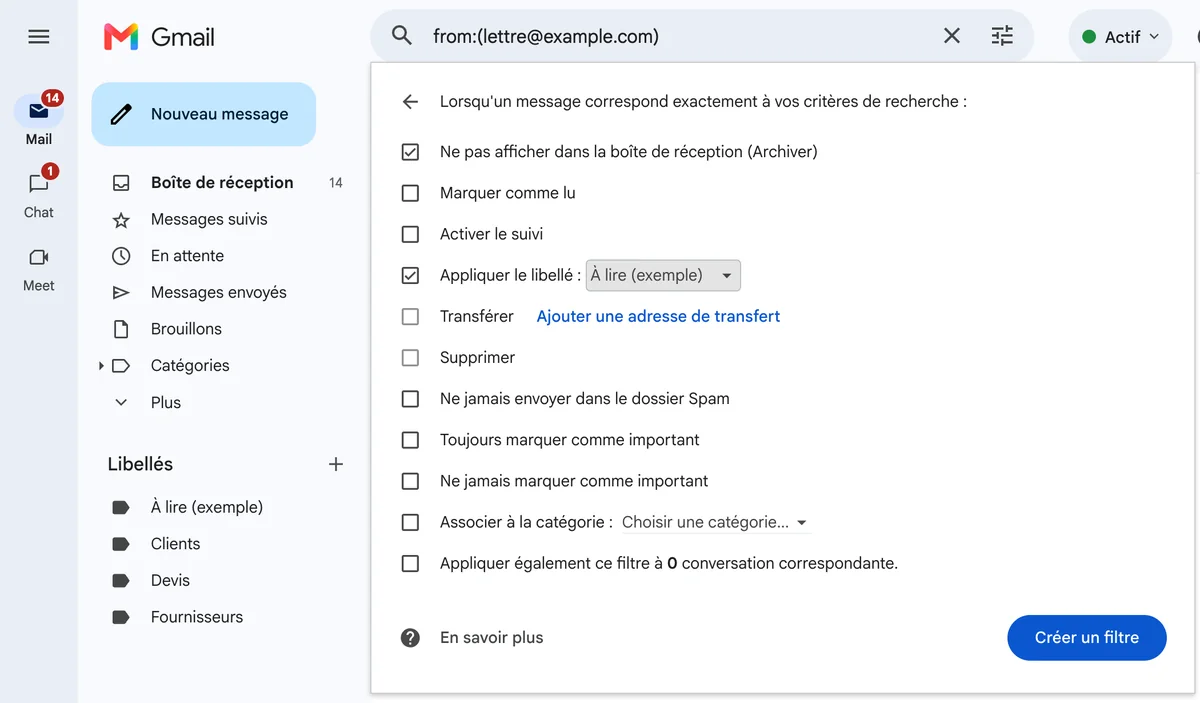Image resolution: width=1200 pixels, height=703 pixels.
Task: Click Nouveau message button
Action: pos(204,114)
